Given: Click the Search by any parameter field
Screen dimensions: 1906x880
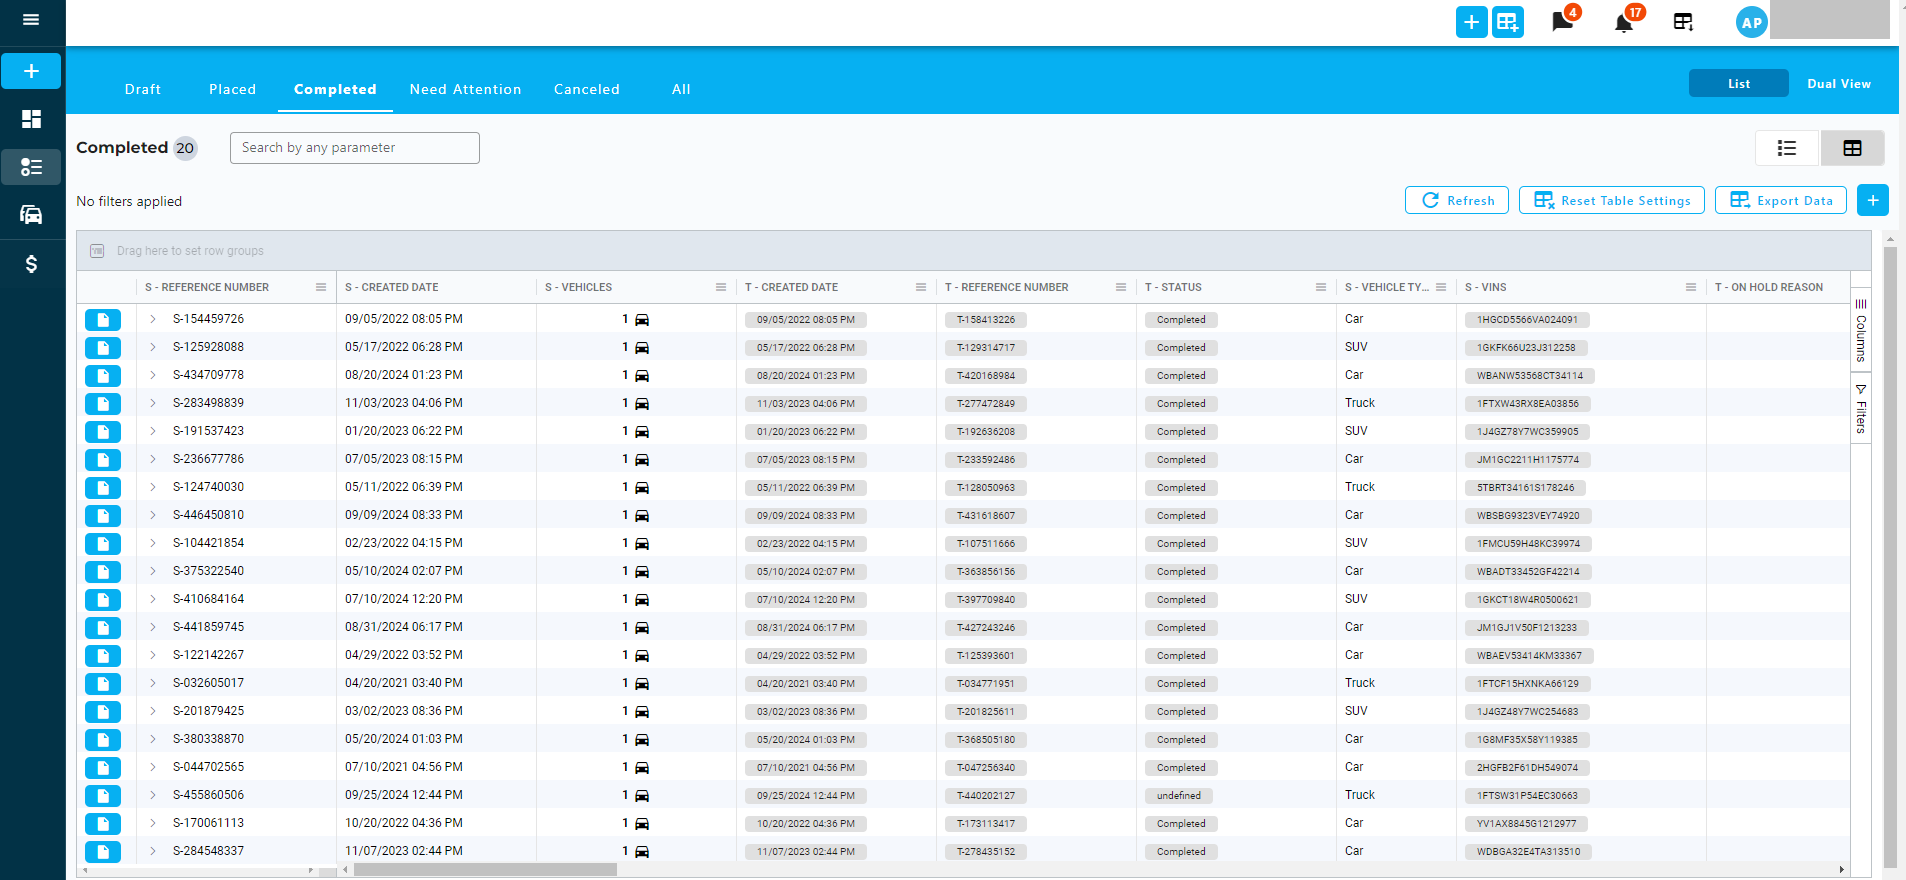Looking at the screenshot, I should (x=355, y=148).
